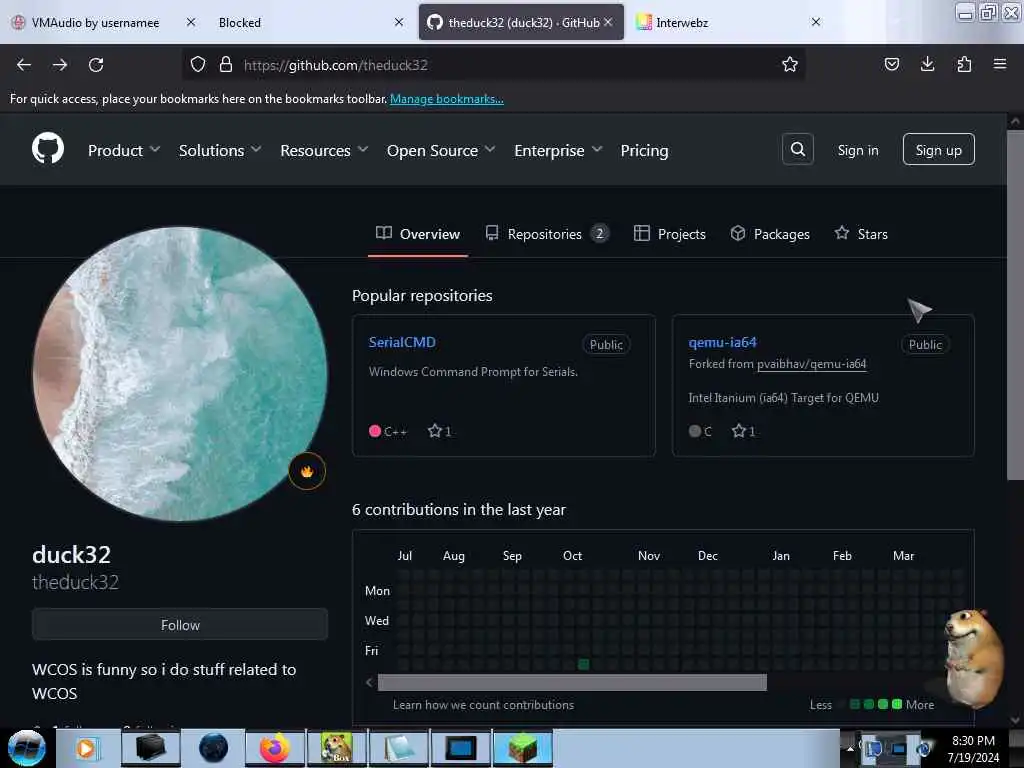The height and width of the screenshot is (768, 1024).
Task: Expand the Resources dropdown menu
Action: (324, 150)
